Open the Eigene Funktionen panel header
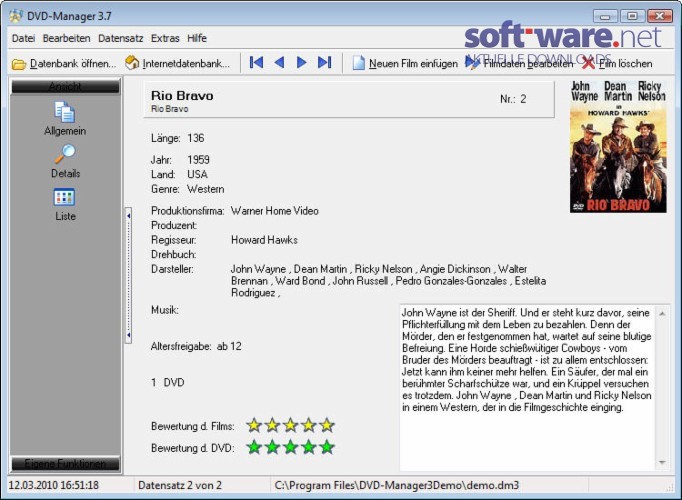The width and height of the screenshot is (682, 500). point(65,464)
